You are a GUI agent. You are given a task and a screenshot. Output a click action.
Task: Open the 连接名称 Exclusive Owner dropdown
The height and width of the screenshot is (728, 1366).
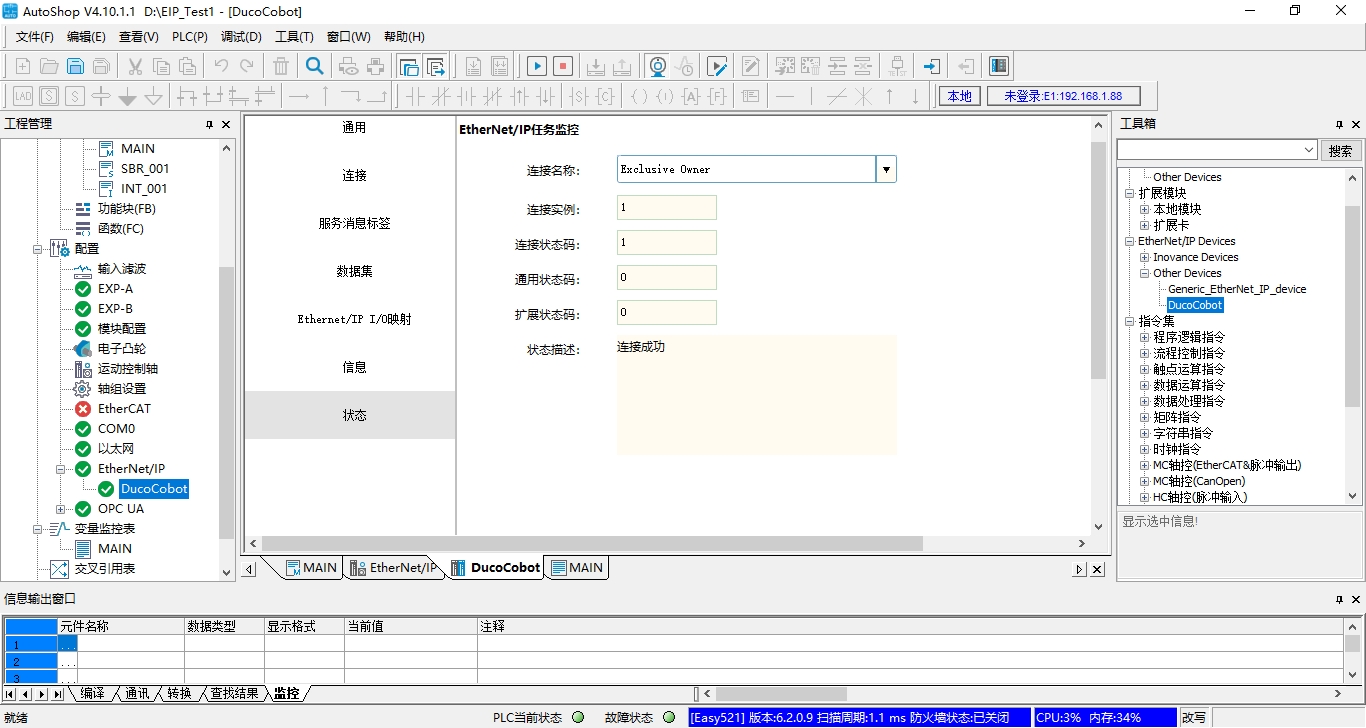tap(886, 169)
